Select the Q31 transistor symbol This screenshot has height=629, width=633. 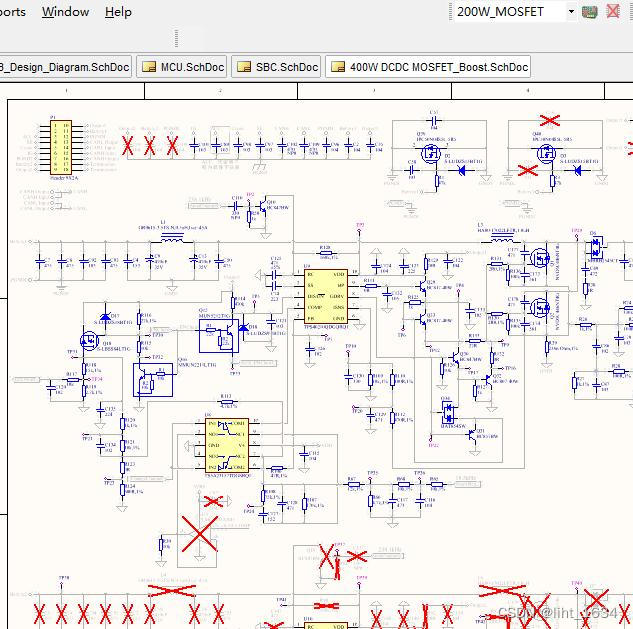(472, 434)
